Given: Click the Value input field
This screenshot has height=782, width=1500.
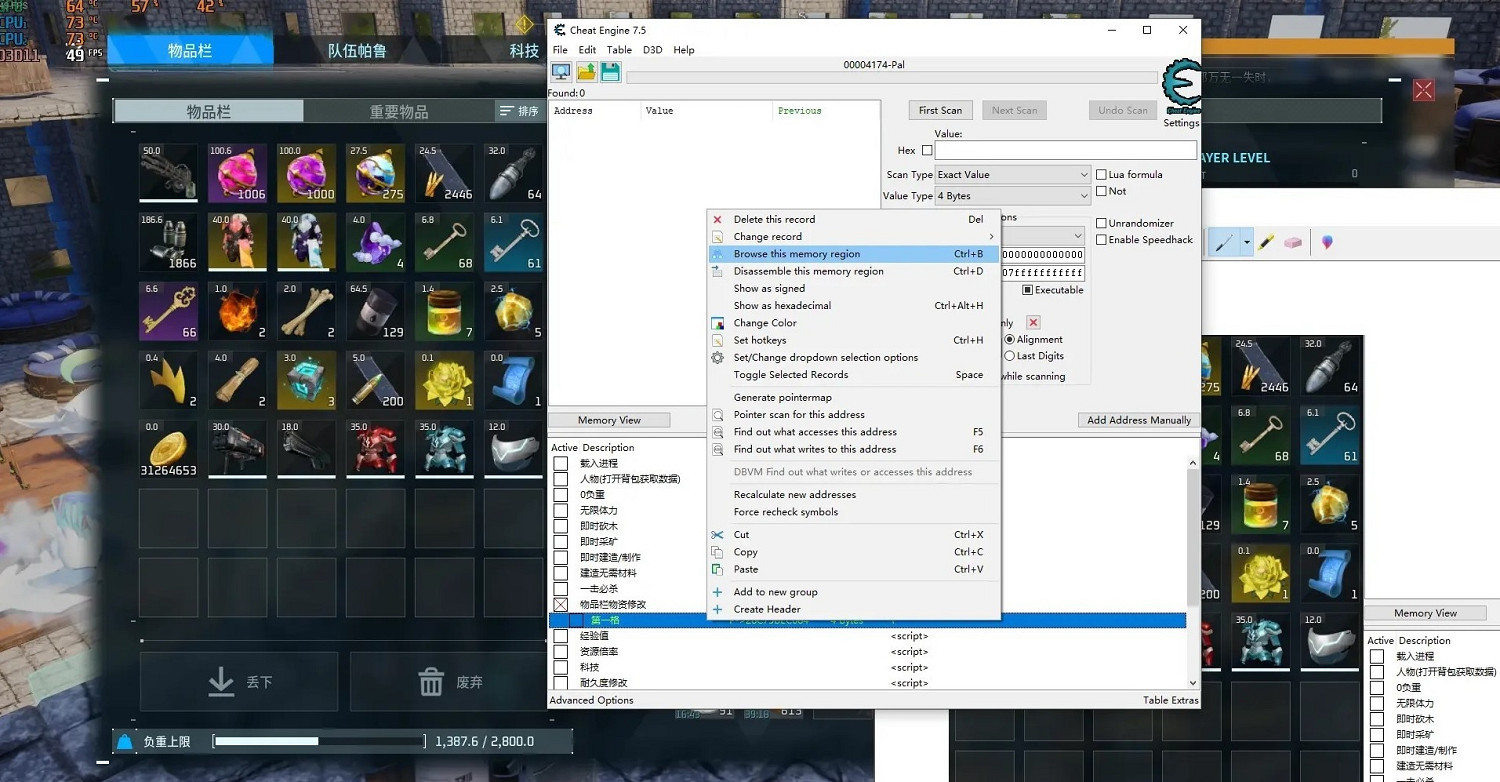Looking at the screenshot, I should click(x=1065, y=151).
